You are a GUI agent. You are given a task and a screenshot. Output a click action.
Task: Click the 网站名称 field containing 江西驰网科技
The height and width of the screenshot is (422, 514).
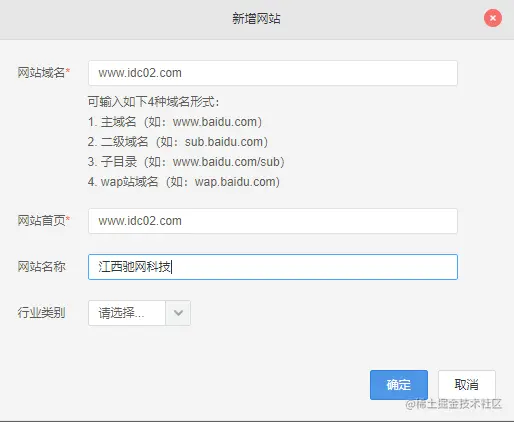pyautogui.click(x=273, y=267)
